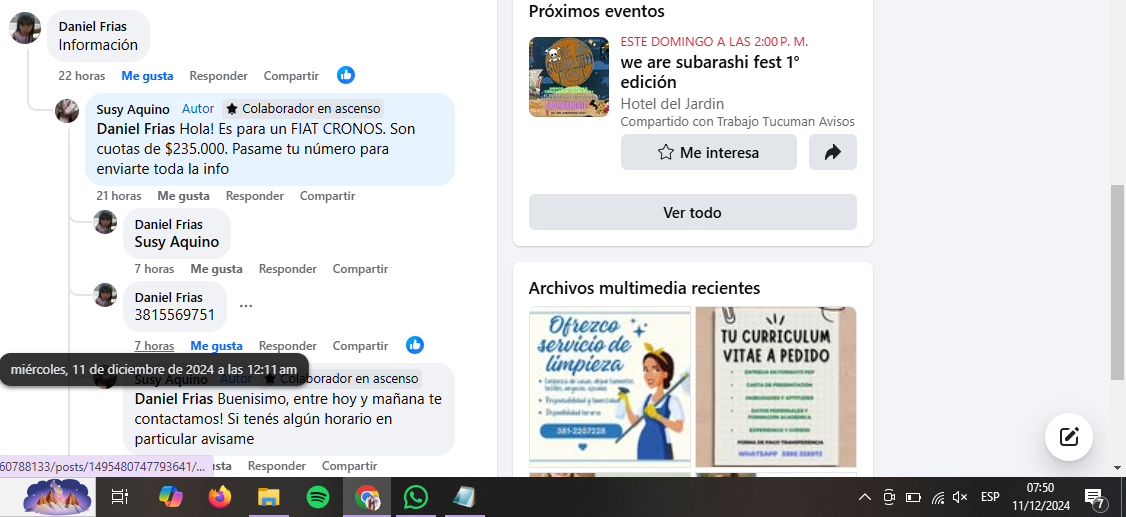Toggle 'Me interesa' for the subarashi fest event
The image size is (1126, 517).
(x=708, y=152)
